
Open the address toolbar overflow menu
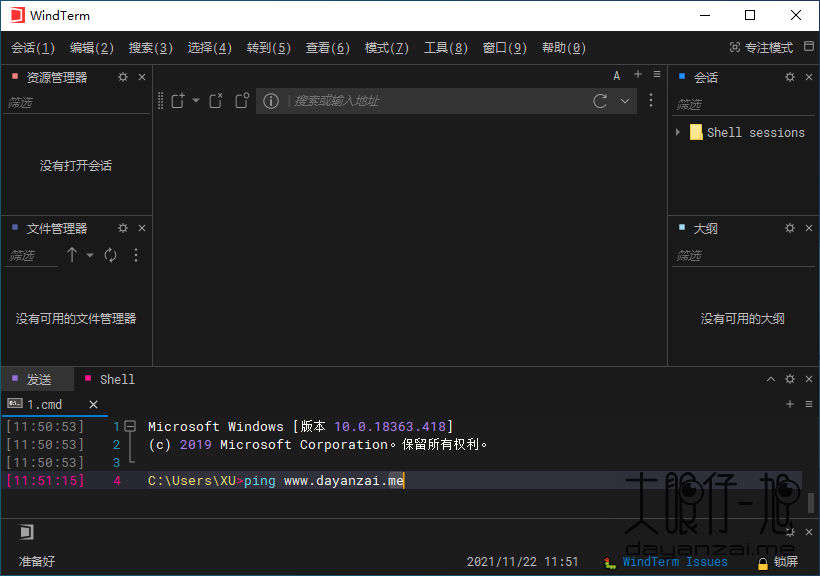click(x=651, y=100)
